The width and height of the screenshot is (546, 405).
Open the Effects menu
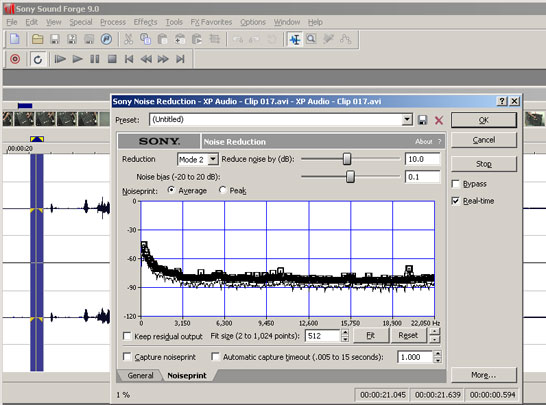pos(146,22)
